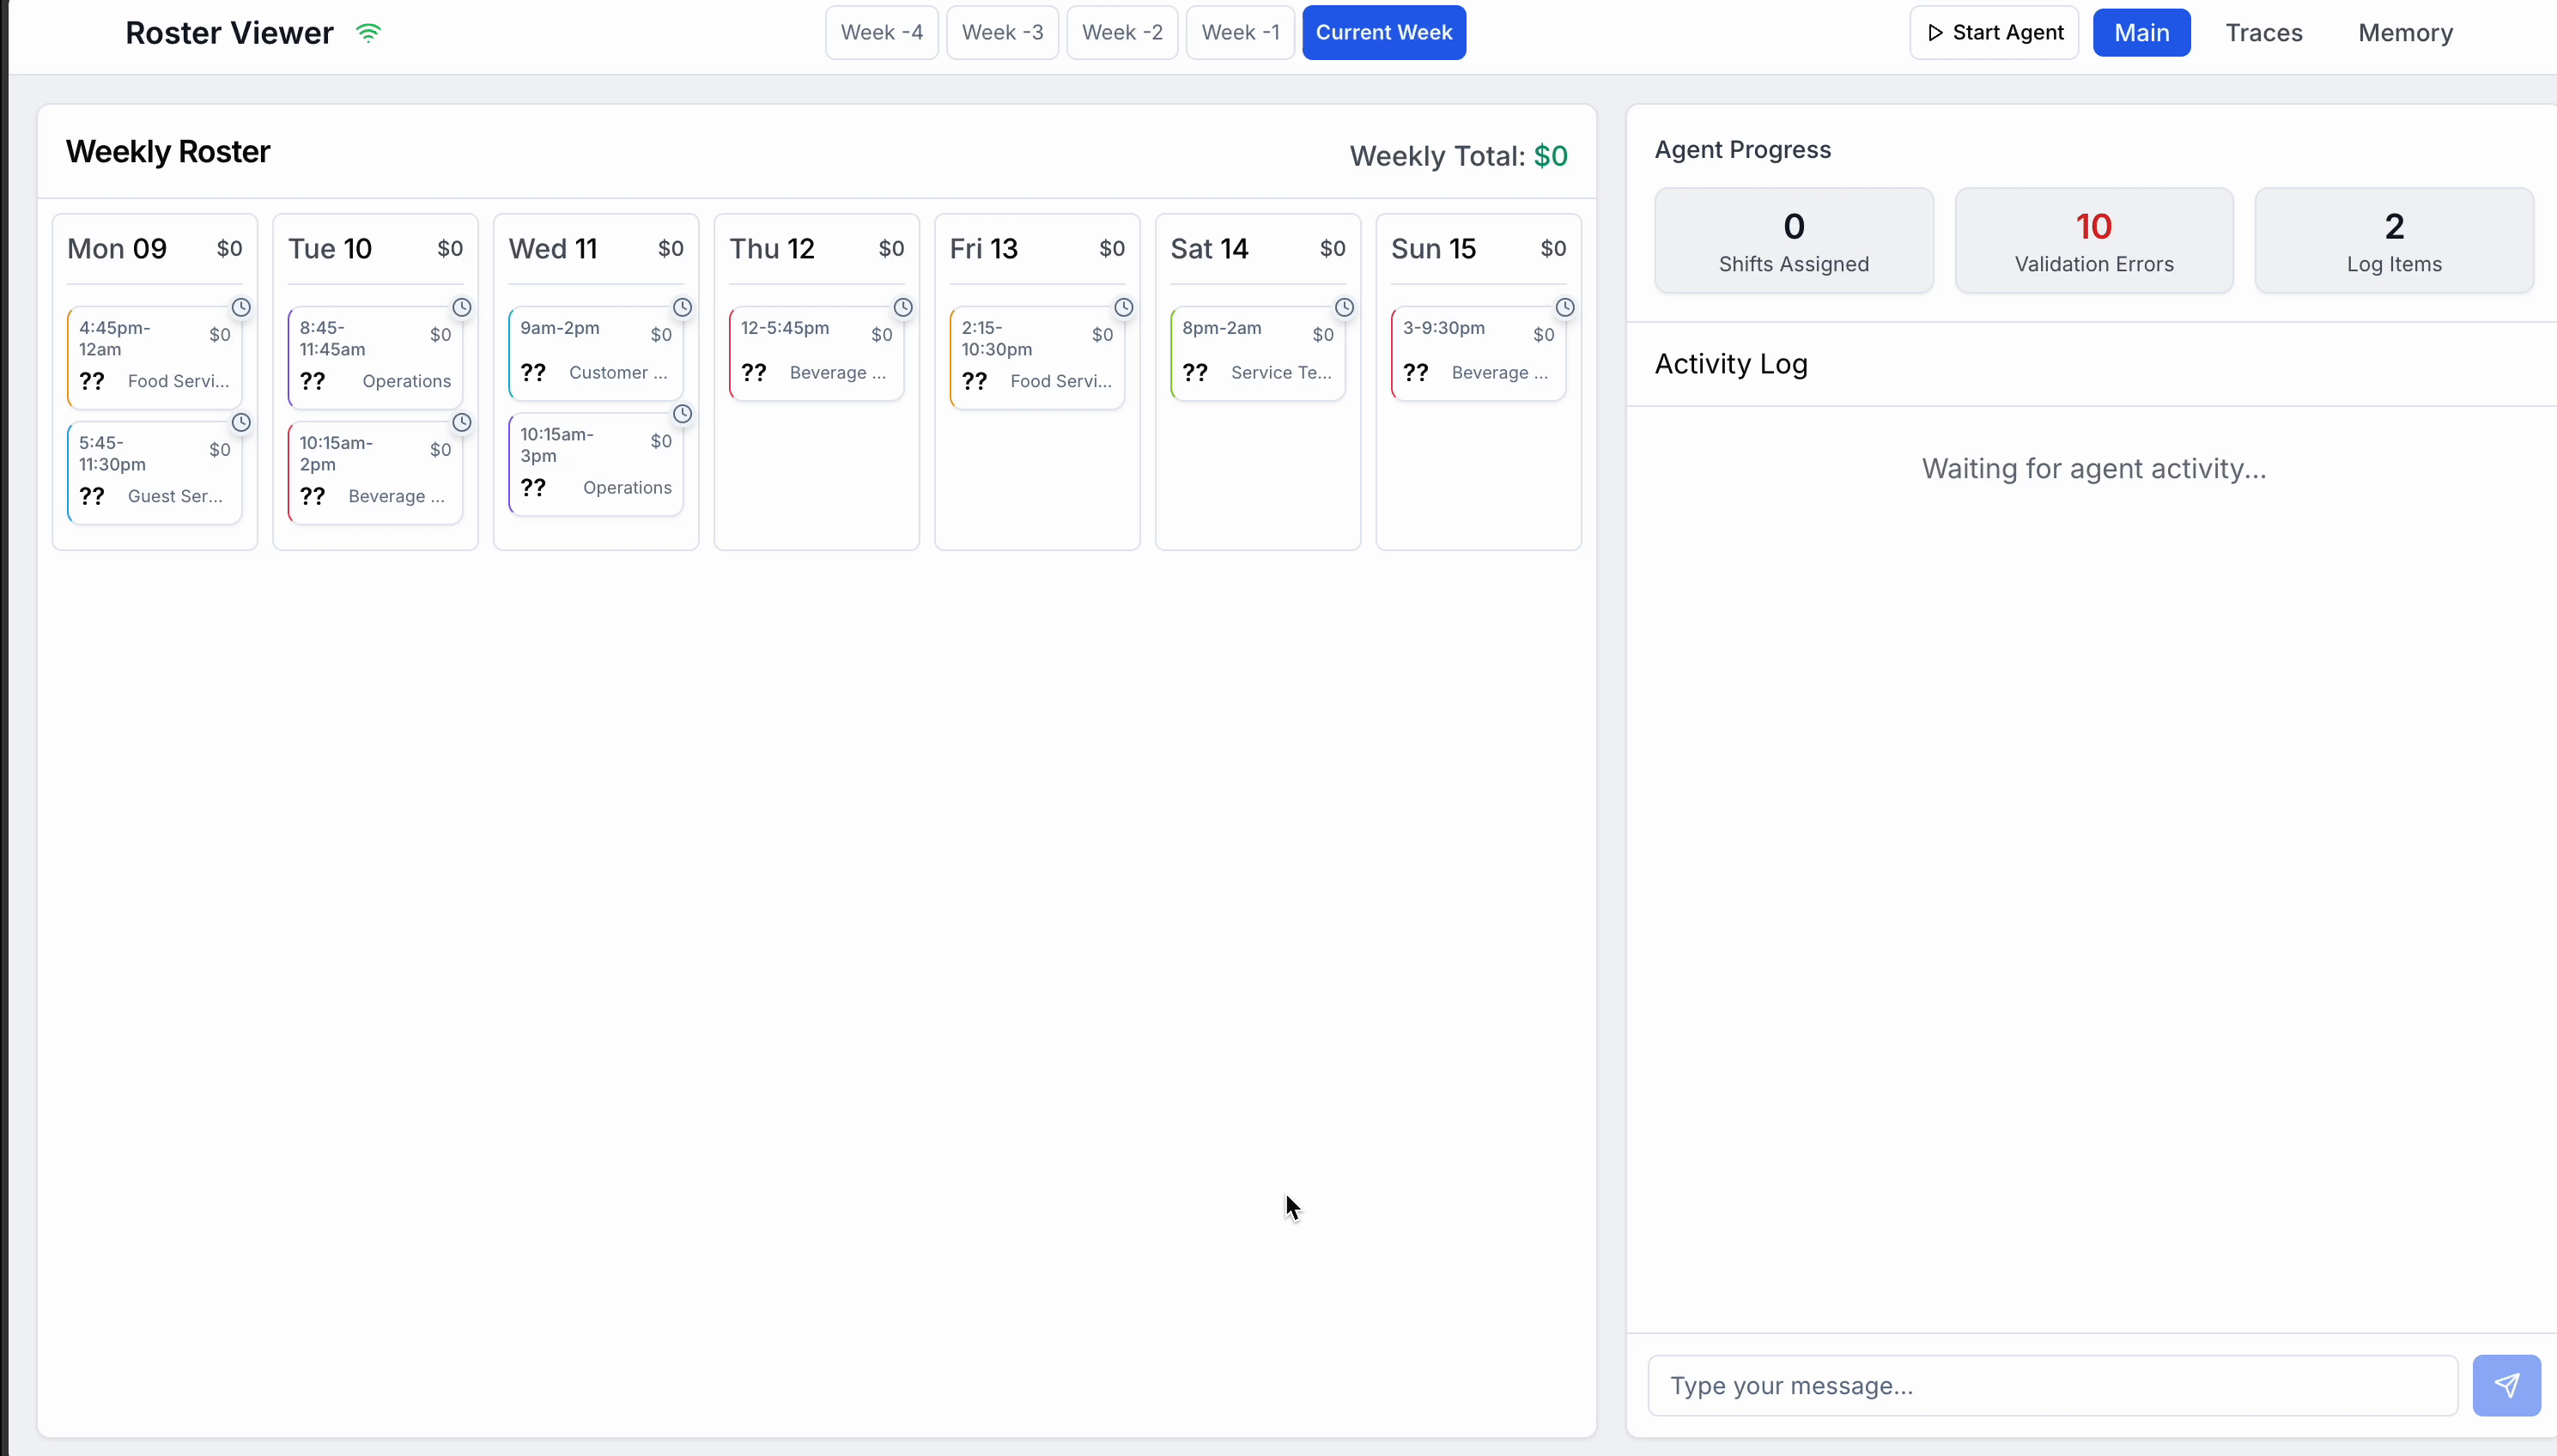Click the clock icon on Tuesday's 8:45 shift

(462, 307)
